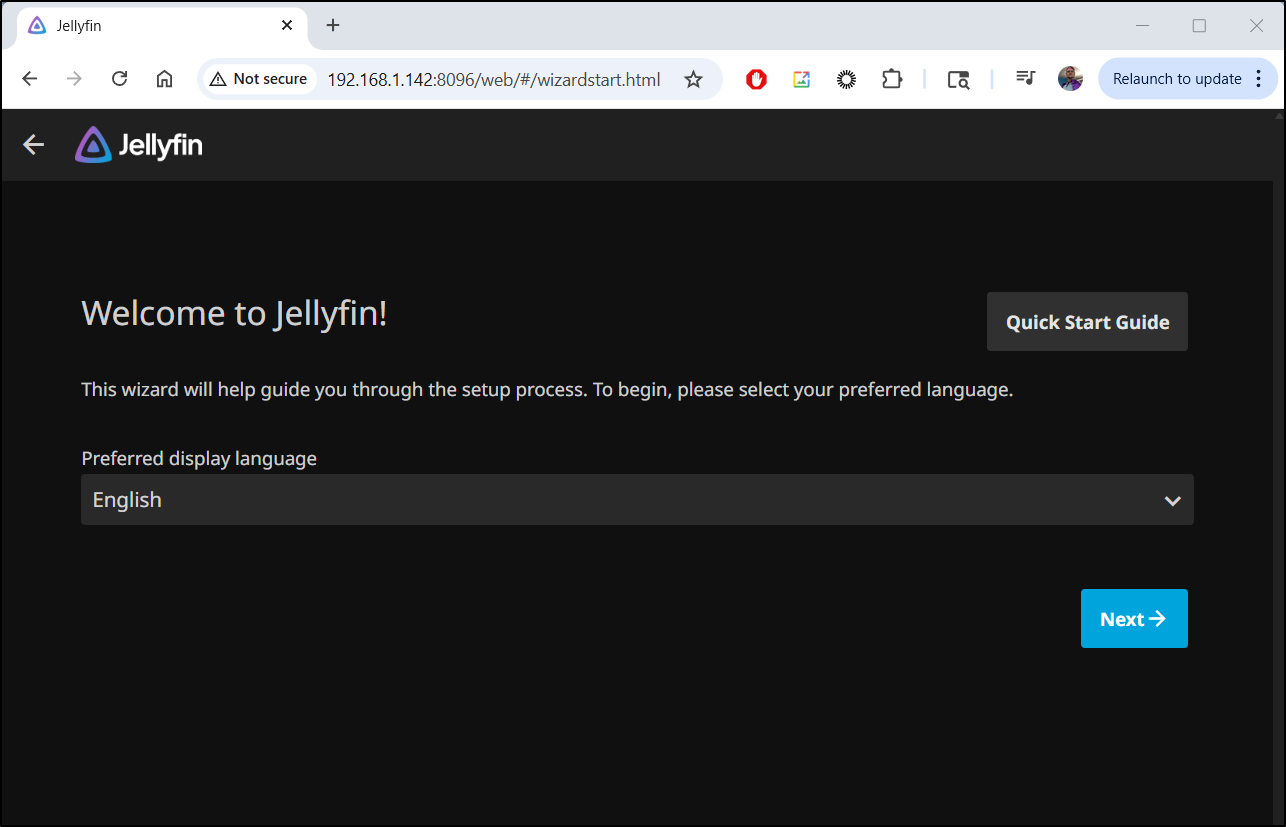Image resolution: width=1286 pixels, height=827 pixels.
Task: Click the wizard setup description sentence
Action: tap(547, 389)
